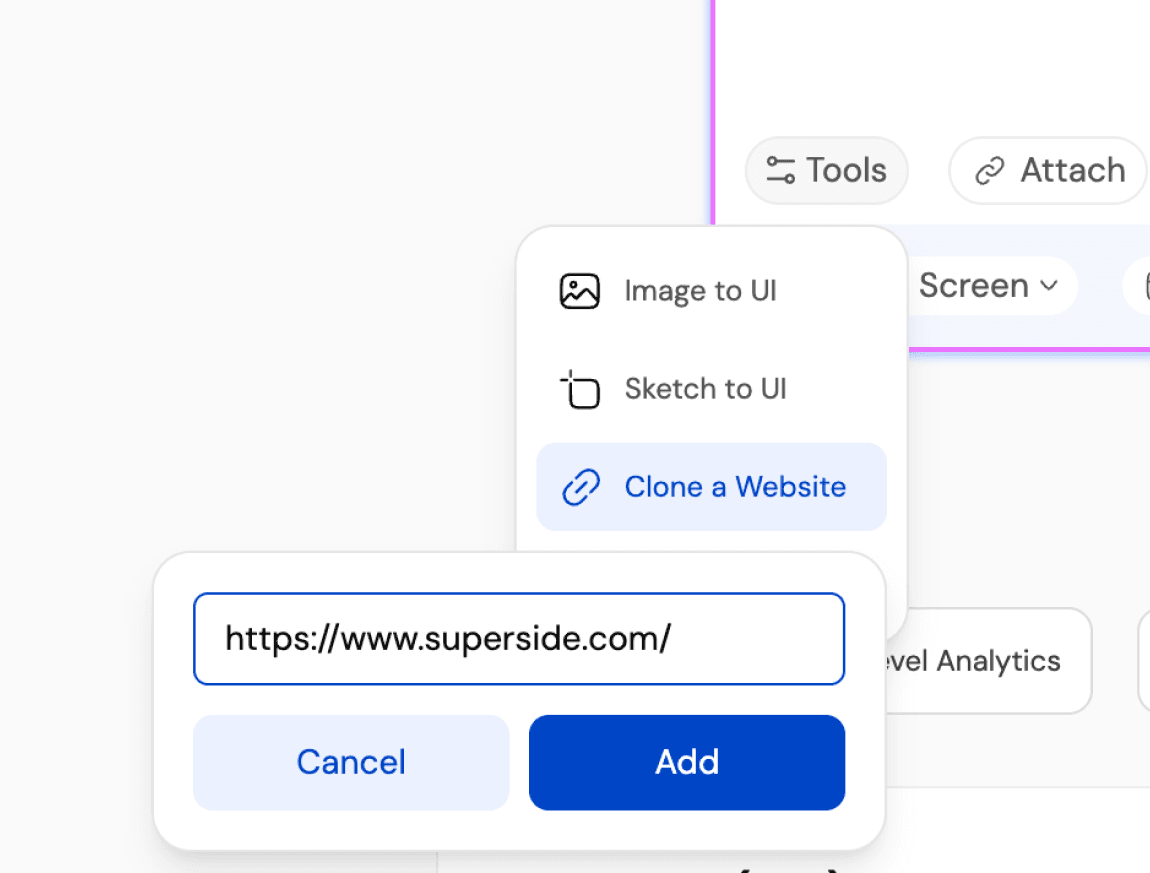The height and width of the screenshot is (873, 1150).
Task: Click the link icon in Attach button
Action: 989,171
